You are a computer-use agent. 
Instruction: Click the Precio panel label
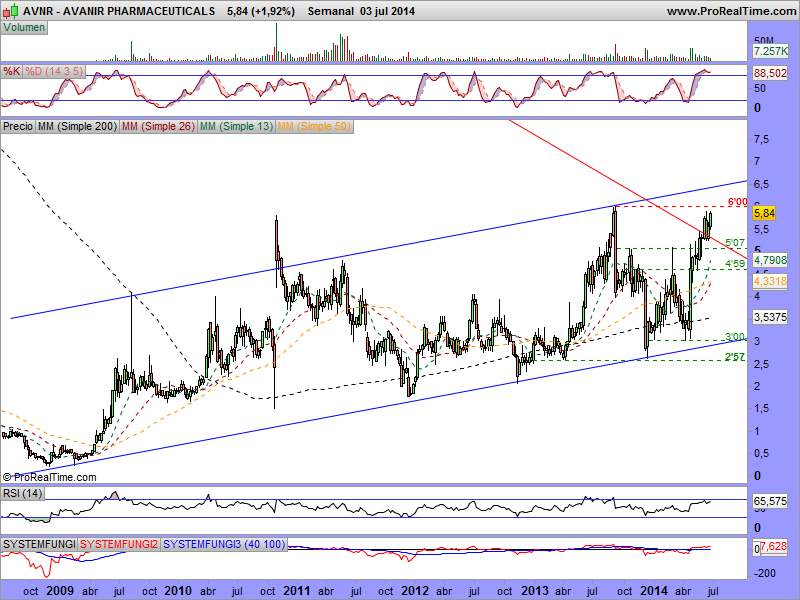point(18,126)
